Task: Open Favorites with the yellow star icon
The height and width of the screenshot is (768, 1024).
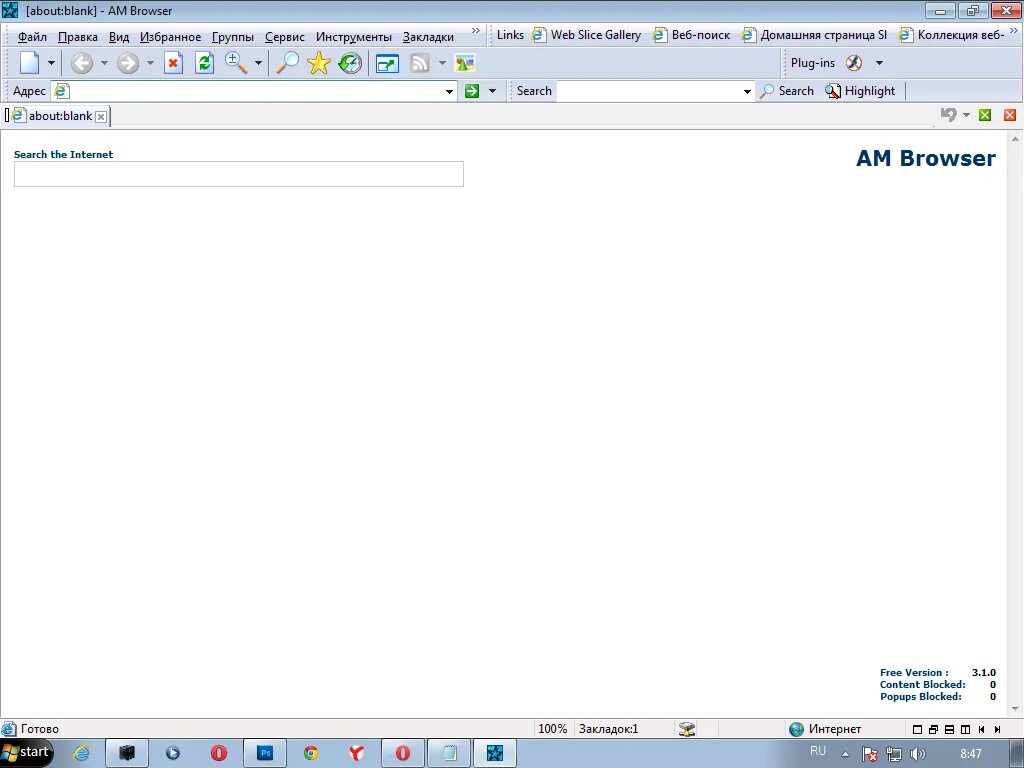Action: point(319,63)
